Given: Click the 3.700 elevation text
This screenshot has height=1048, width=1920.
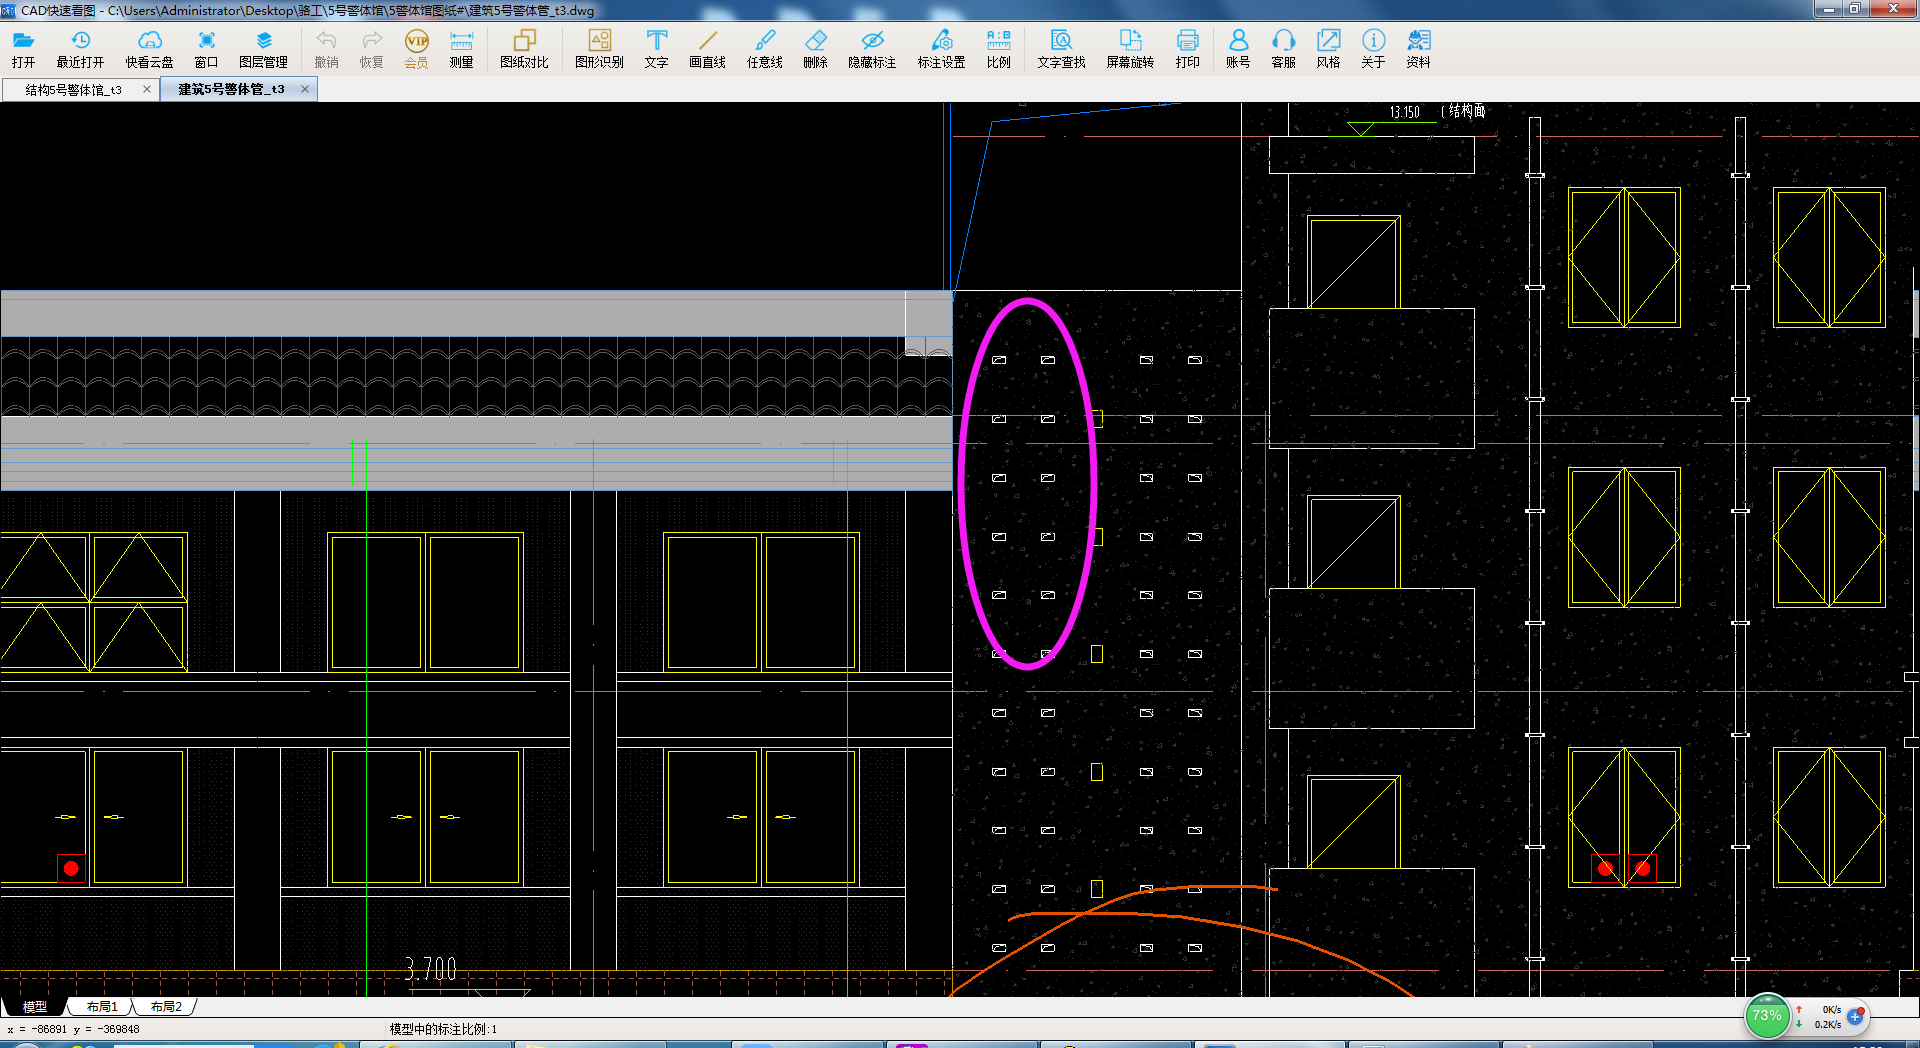Looking at the screenshot, I should point(430,969).
